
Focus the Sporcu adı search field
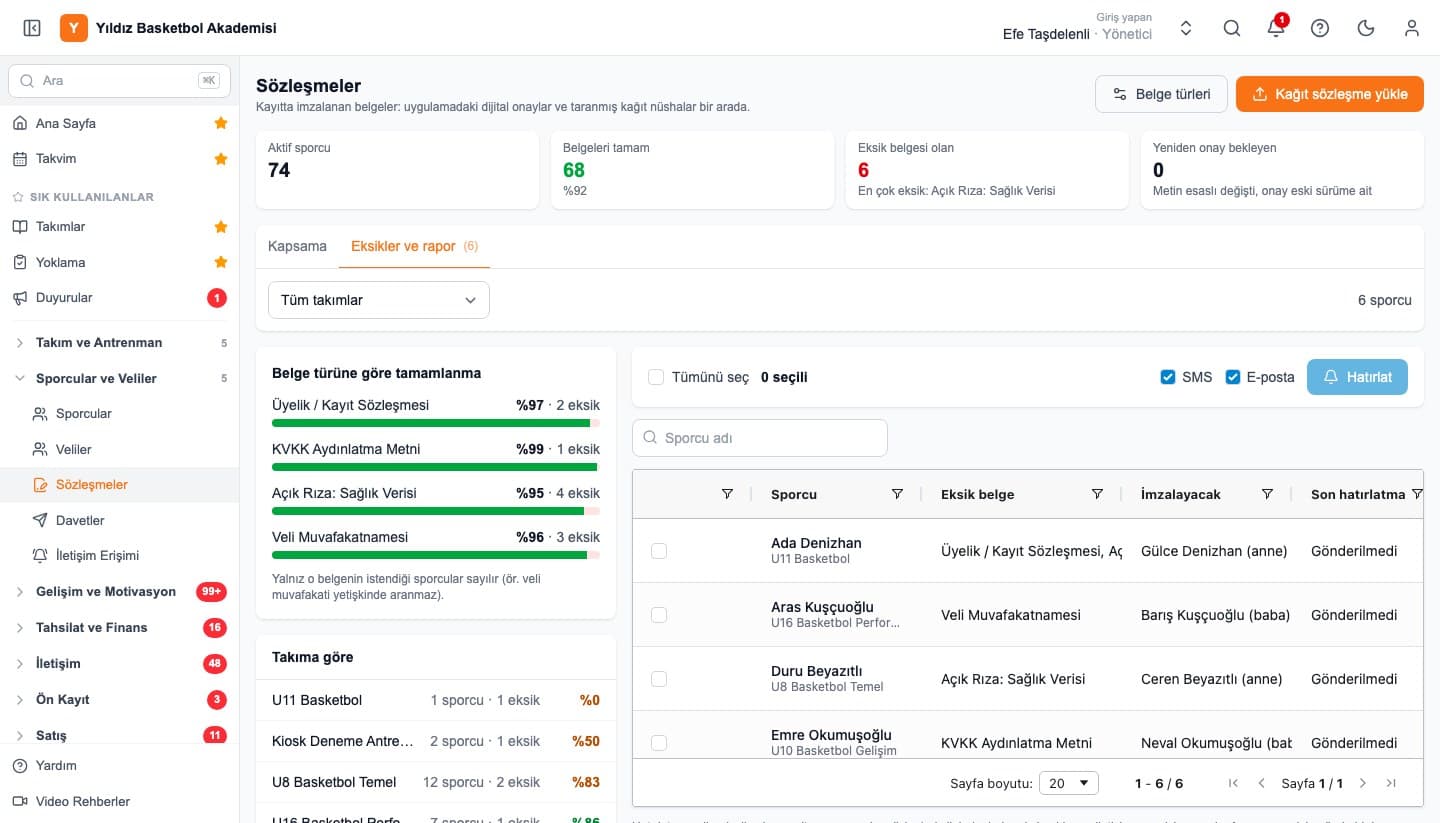(x=760, y=438)
